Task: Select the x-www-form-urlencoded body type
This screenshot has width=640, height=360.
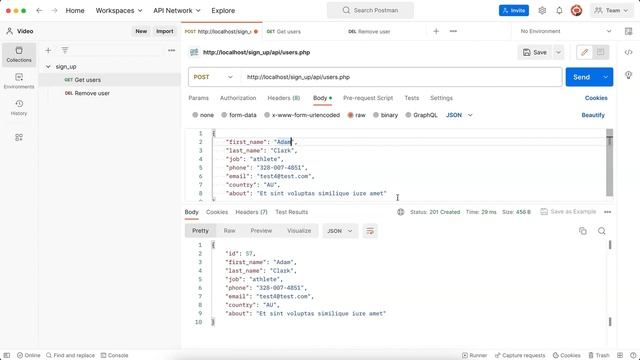Action: coord(302,115)
